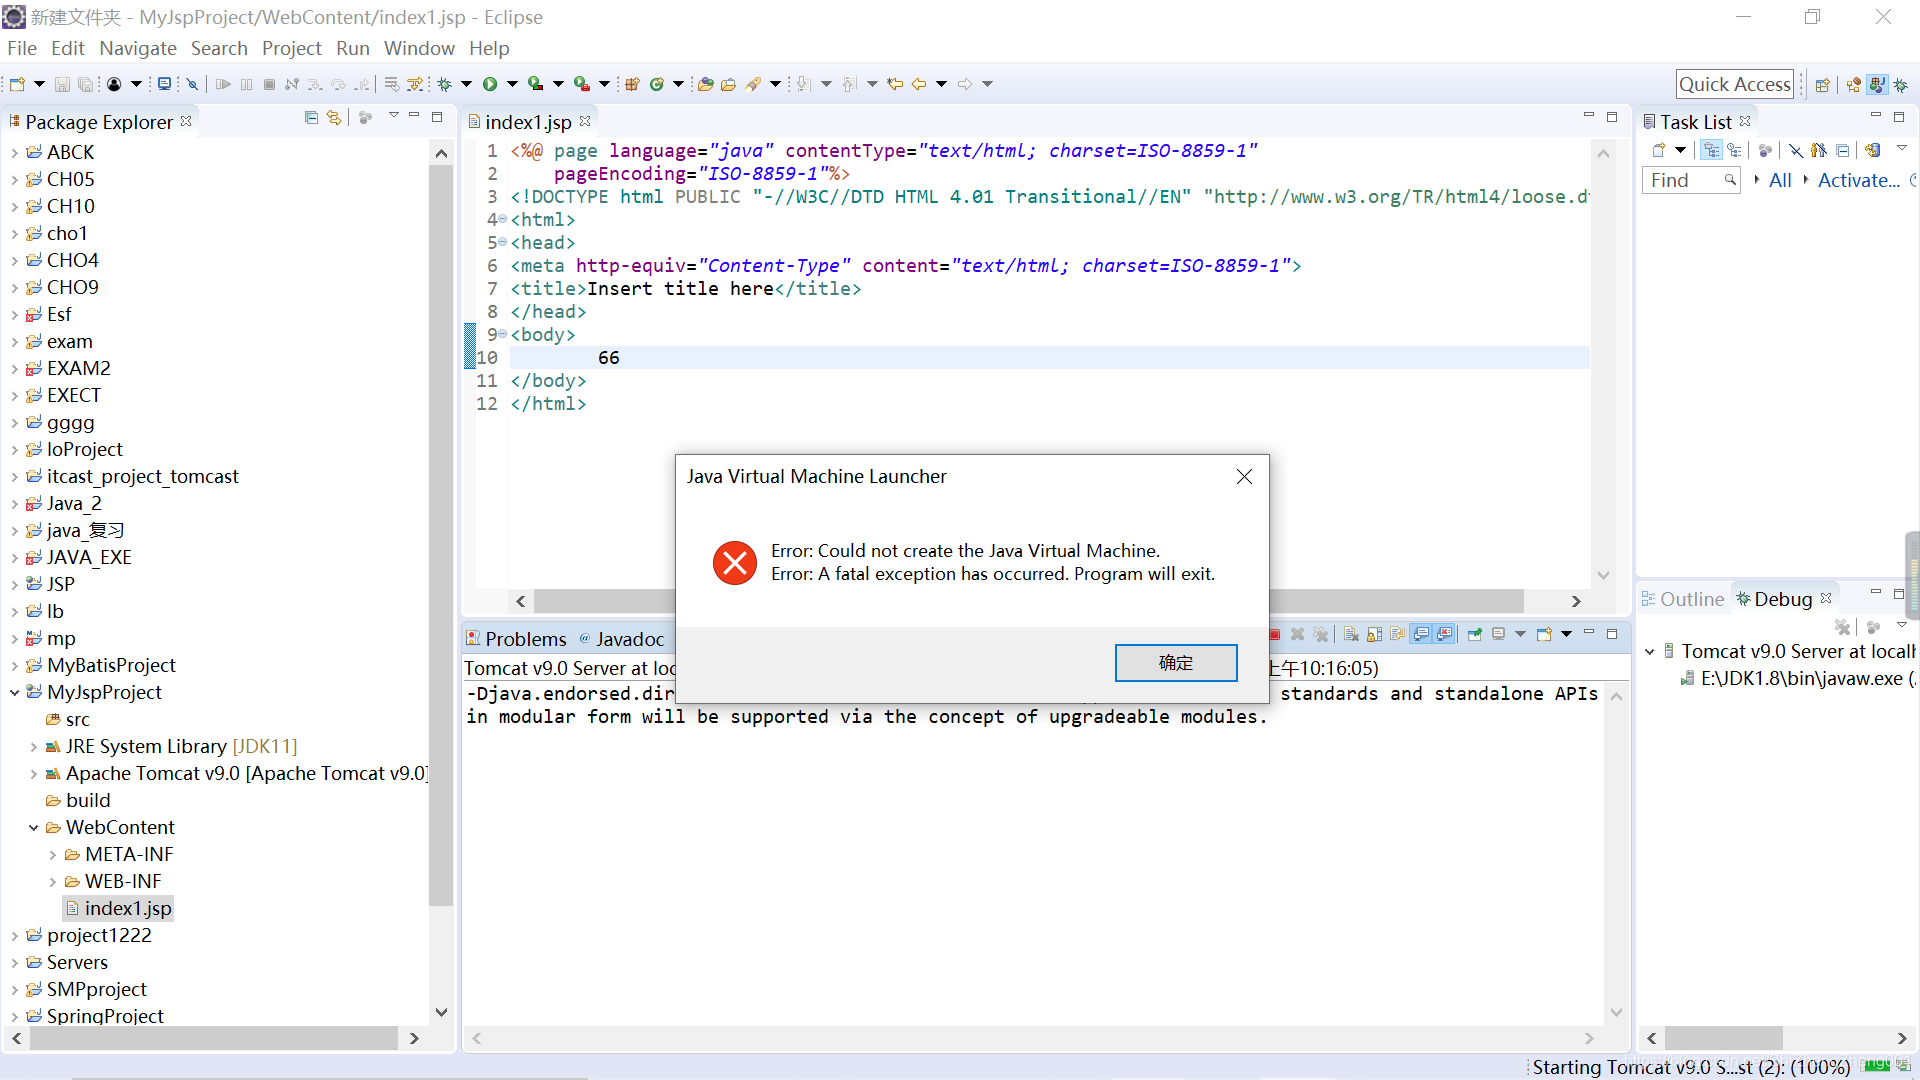Collapse the WebContent folder
Viewport: 1920px width, 1080px height.
(x=34, y=827)
